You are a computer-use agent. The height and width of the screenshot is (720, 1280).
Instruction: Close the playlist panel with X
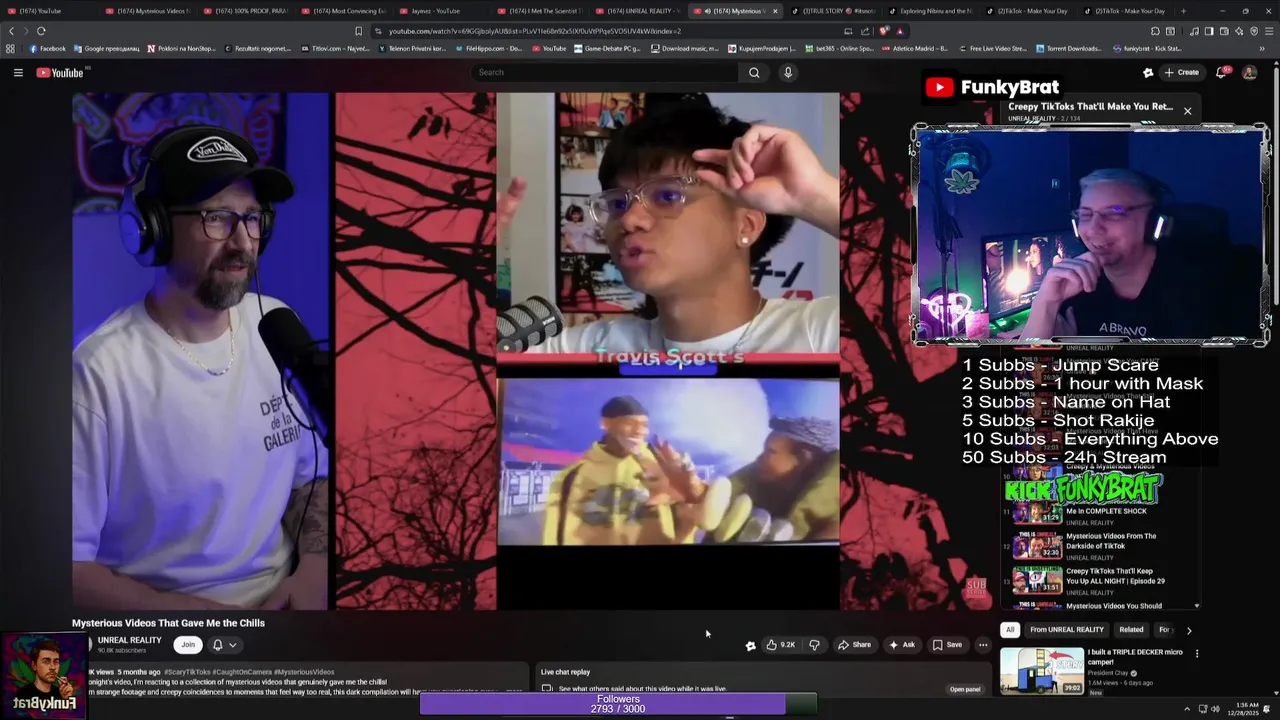click(x=1187, y=111)
